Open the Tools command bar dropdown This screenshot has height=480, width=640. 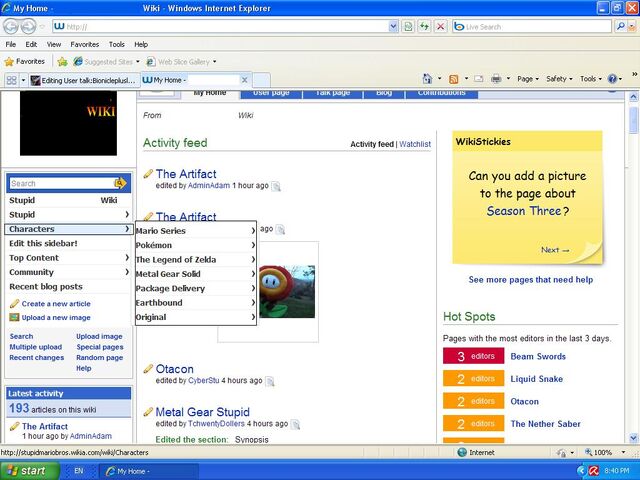click(591, 79)
